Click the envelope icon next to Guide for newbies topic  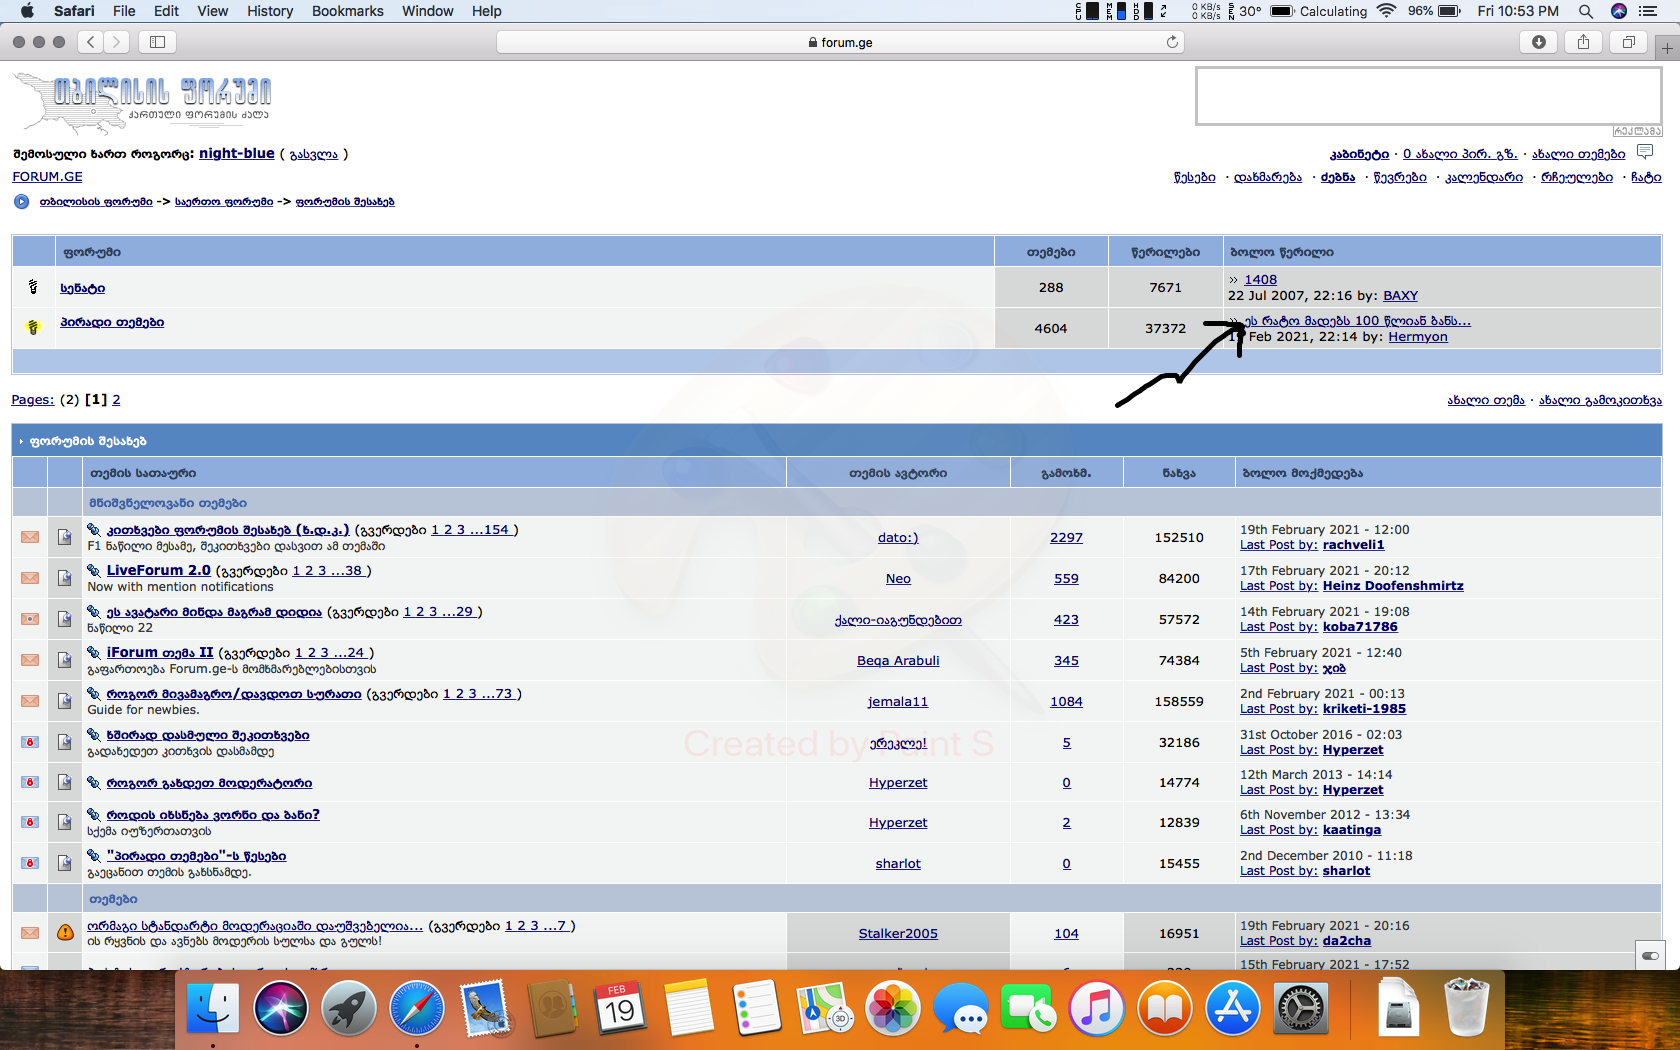tap(29, 700)
